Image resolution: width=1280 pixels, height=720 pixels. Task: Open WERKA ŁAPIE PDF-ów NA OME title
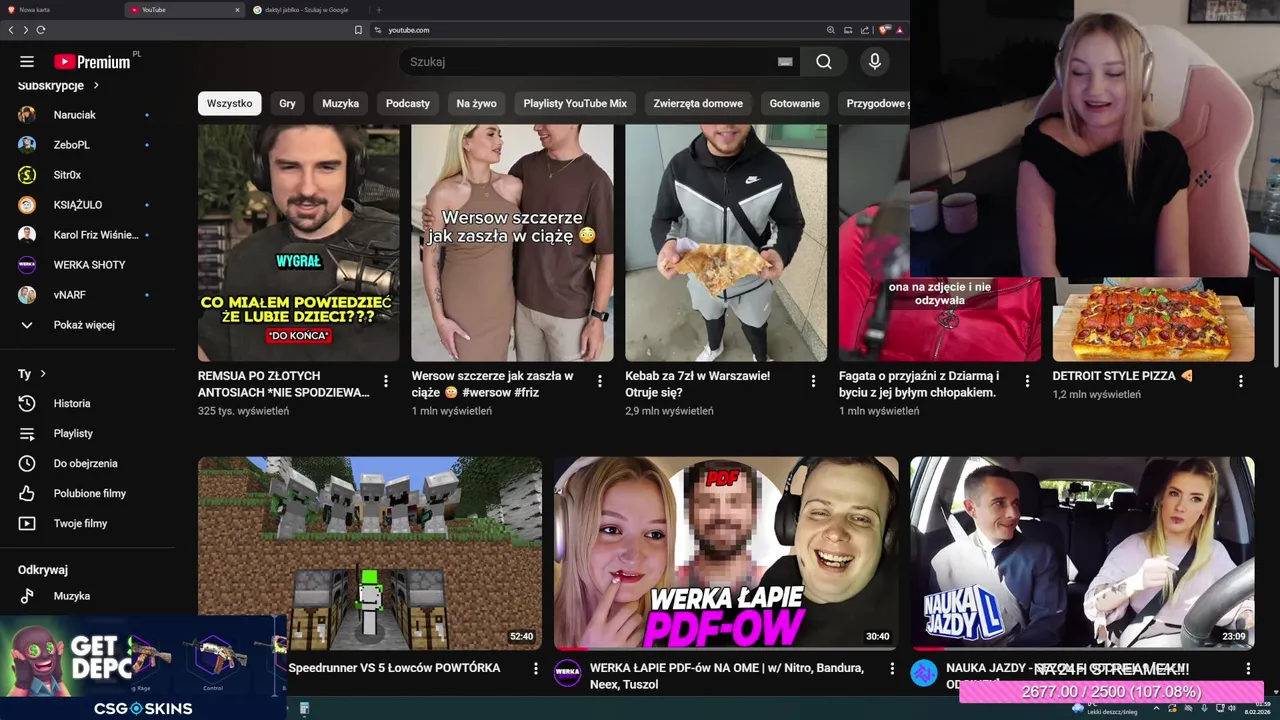pyautogui.click(x=727, y=676)
